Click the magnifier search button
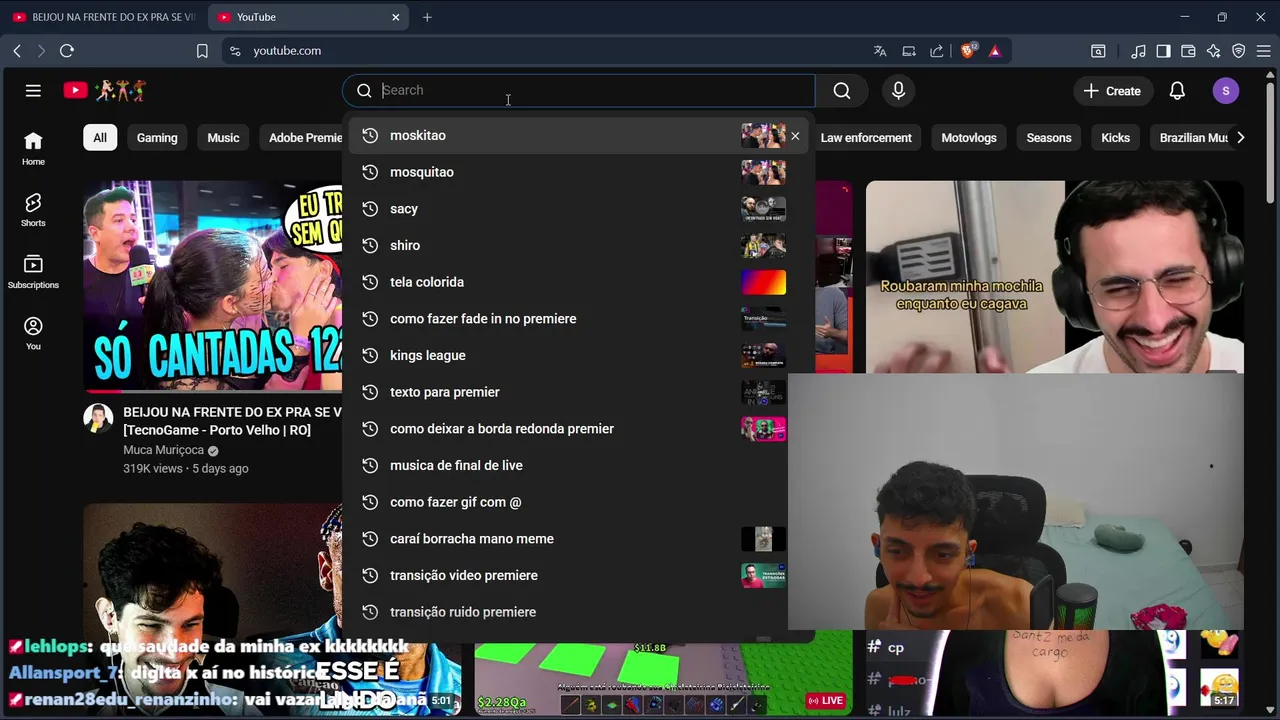Screen dimensions: 1280x720 click(842, 91)
